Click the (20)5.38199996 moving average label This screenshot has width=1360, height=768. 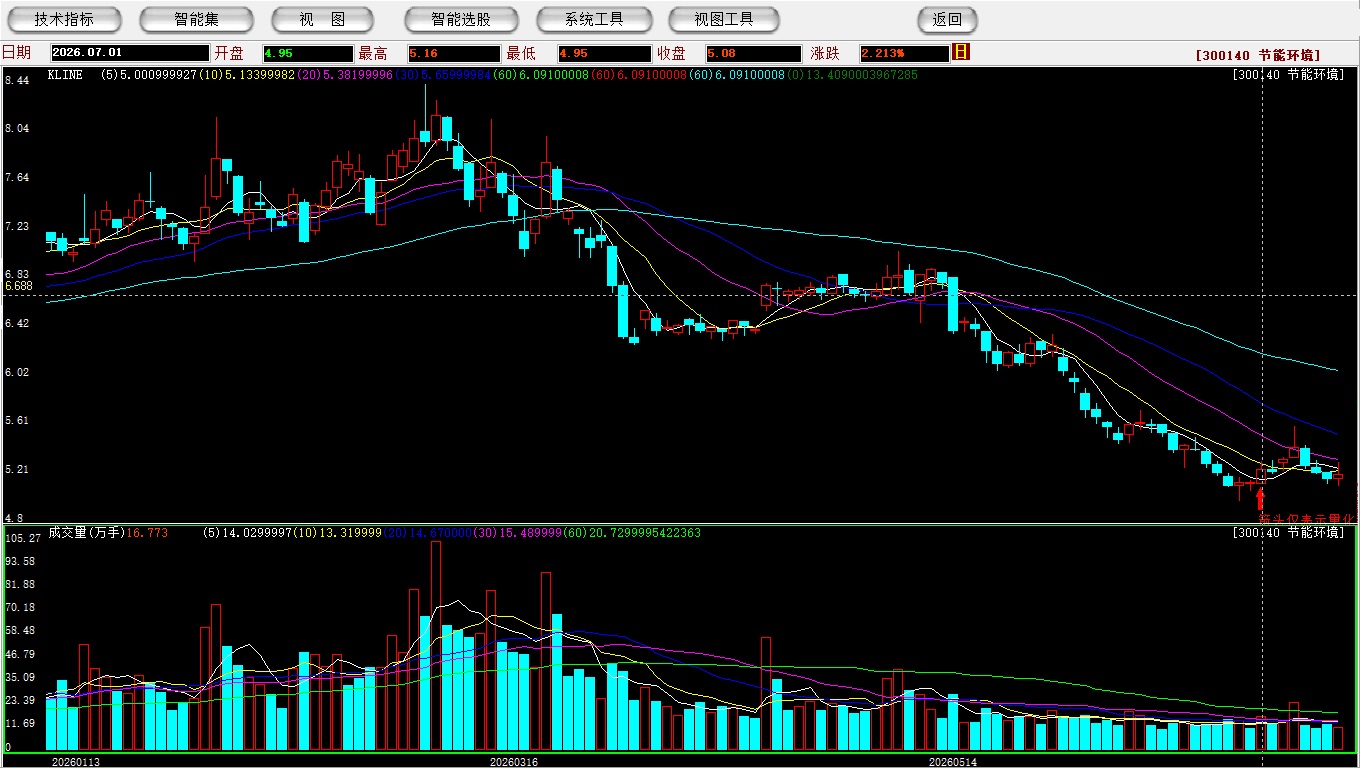(344, 75)
